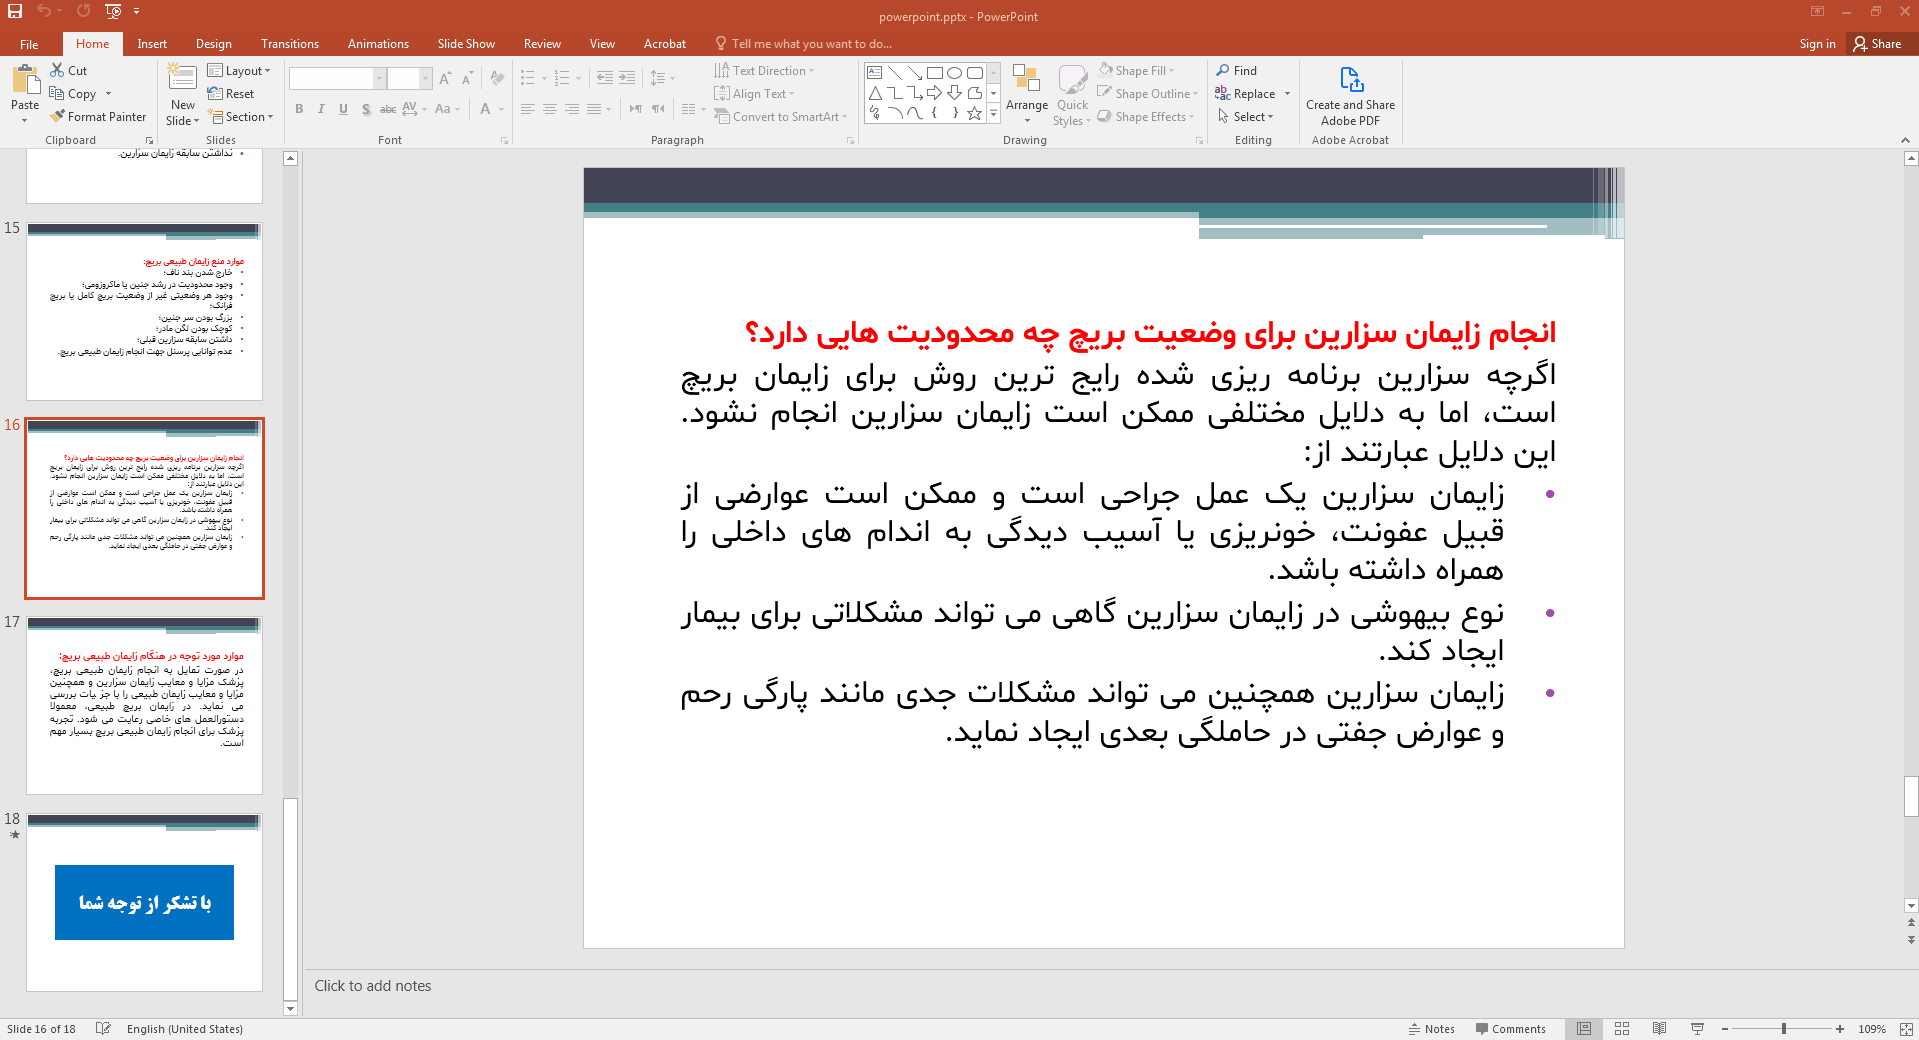Viewport: 1919px width, 1040px height.
Task: Switch to Reading View icon
Action: coord(1660,1029)
